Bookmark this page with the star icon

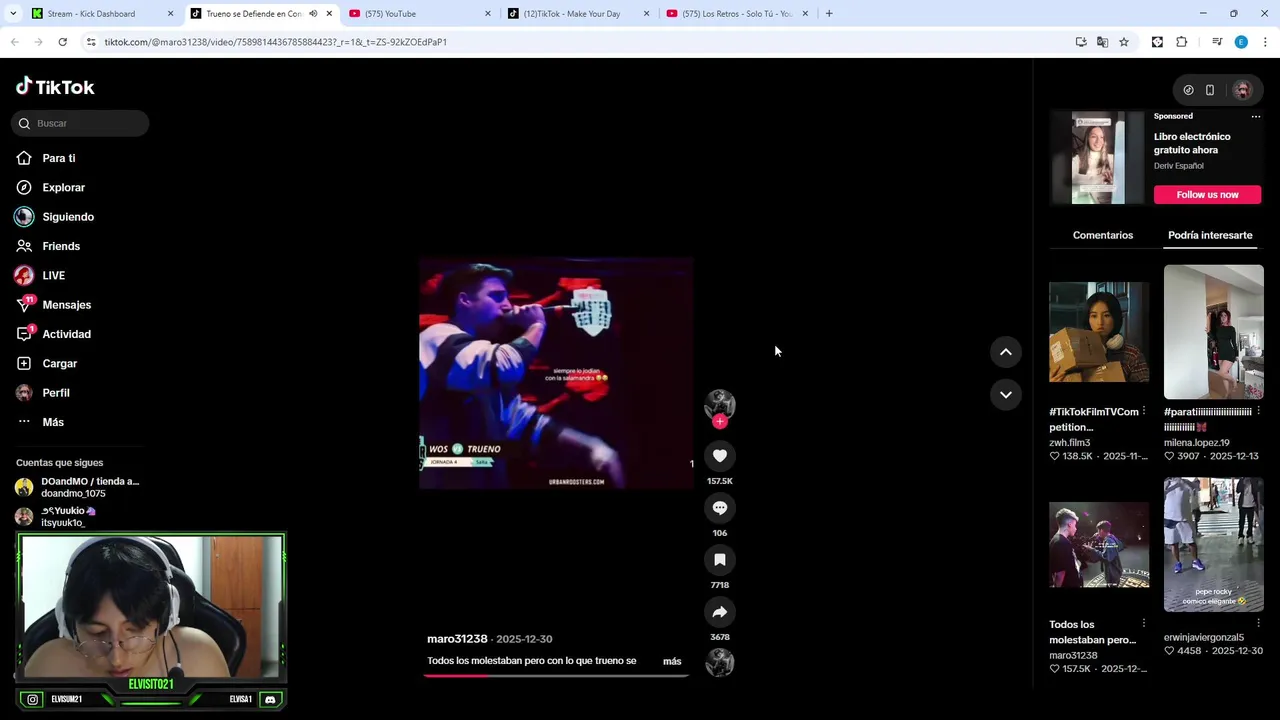(1124, 42)
